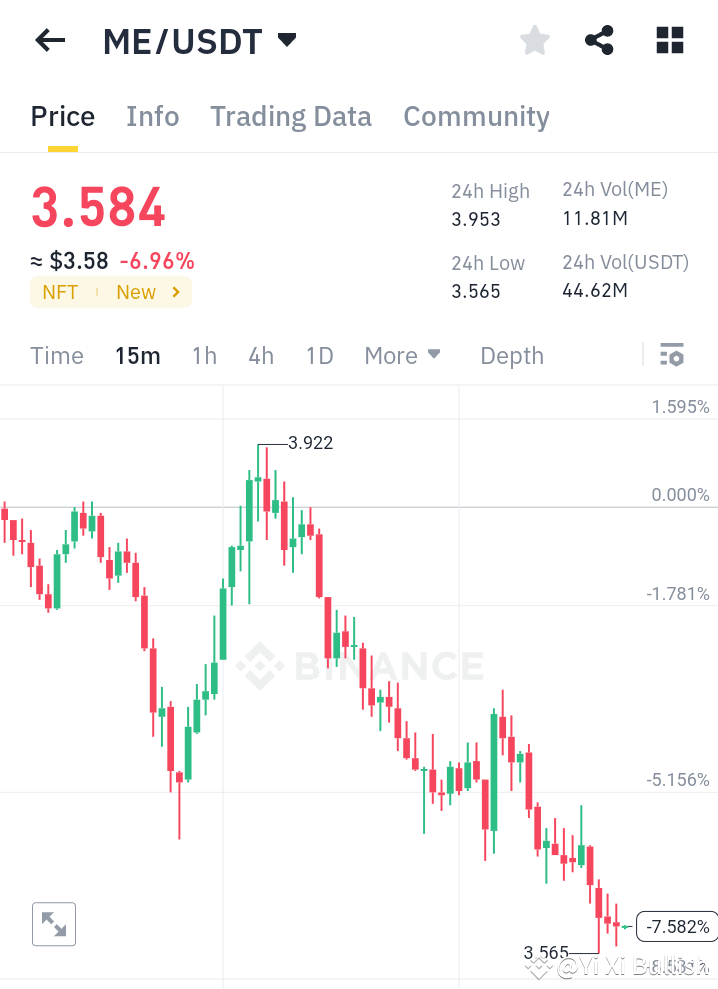Switch to the Time line chart view
The height and width of the screenshot is (989, 718).
(57, 355)
